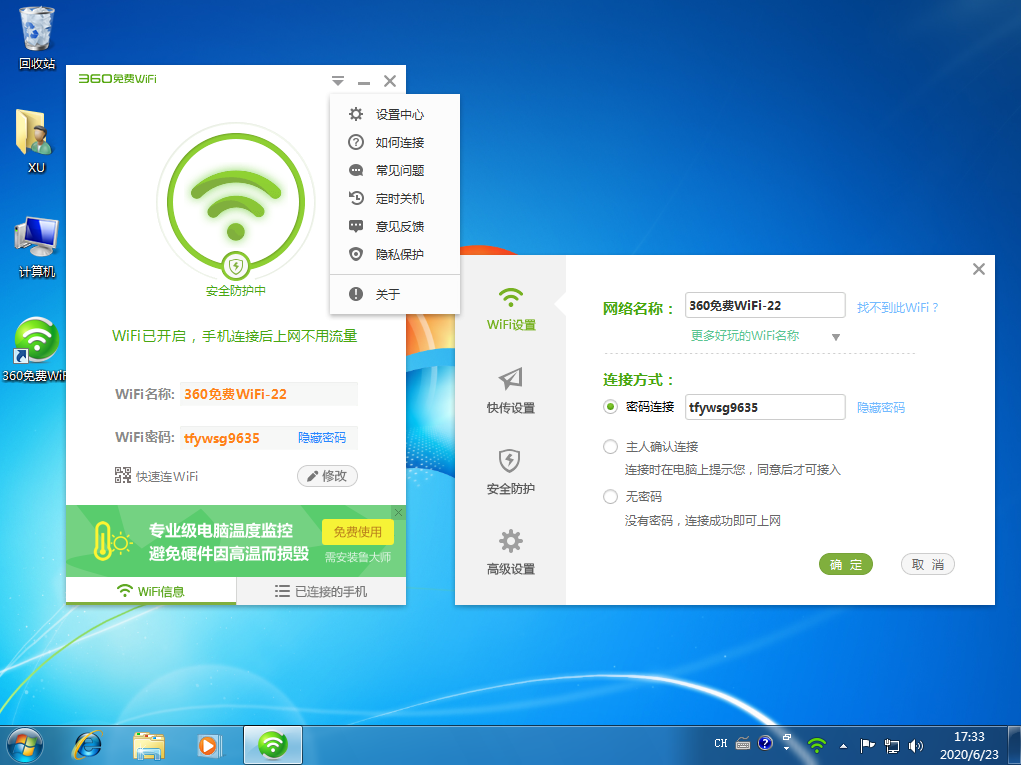This screenshot has height=765, width=1021.
Task: Switch to 已连接的手机 tab
Action: click(x=321, y=592)
